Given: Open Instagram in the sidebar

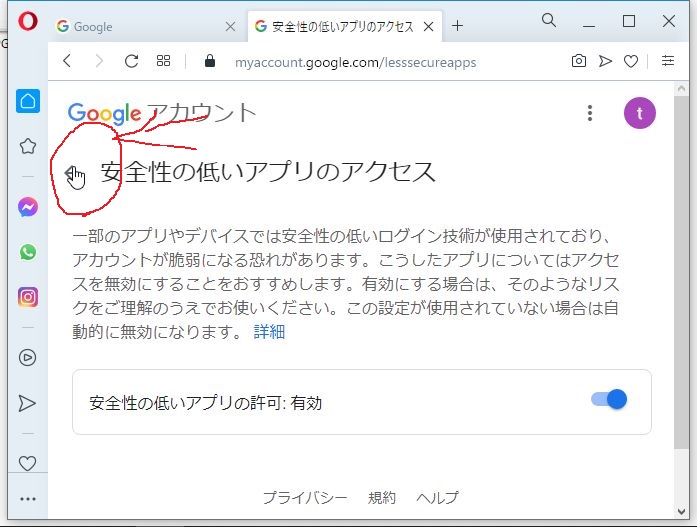Looking at the screenshot, I should click(28, 297).
